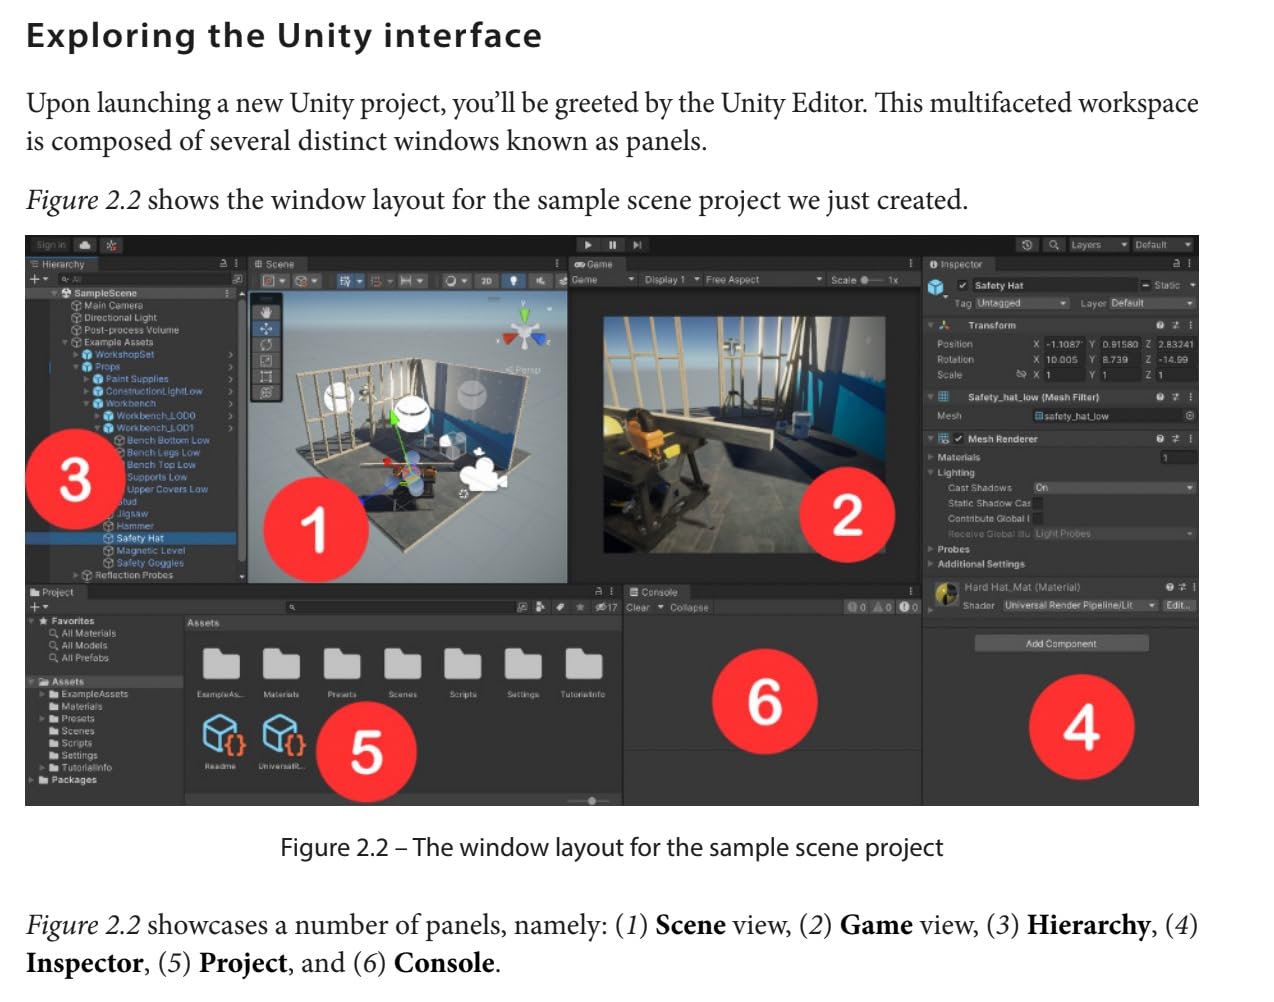Click the Project favorites star filter icon

[580, 607]
